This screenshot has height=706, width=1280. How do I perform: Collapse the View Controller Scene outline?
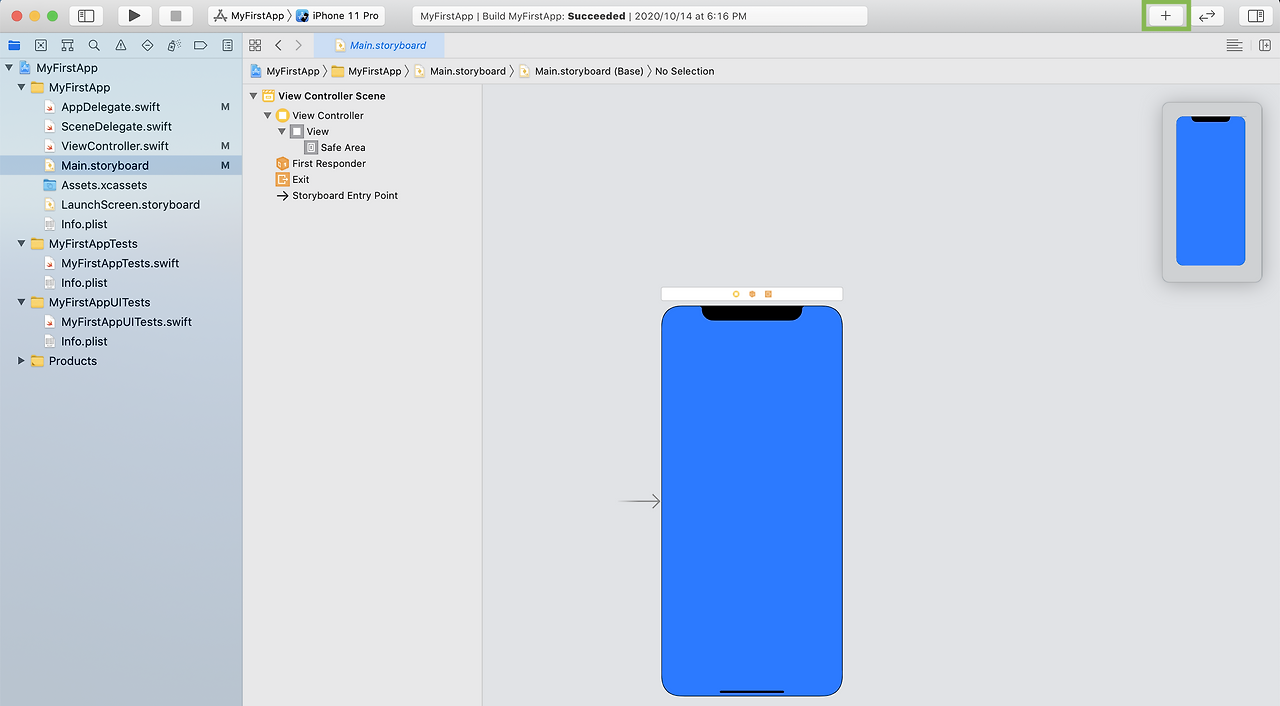point(254,96)
